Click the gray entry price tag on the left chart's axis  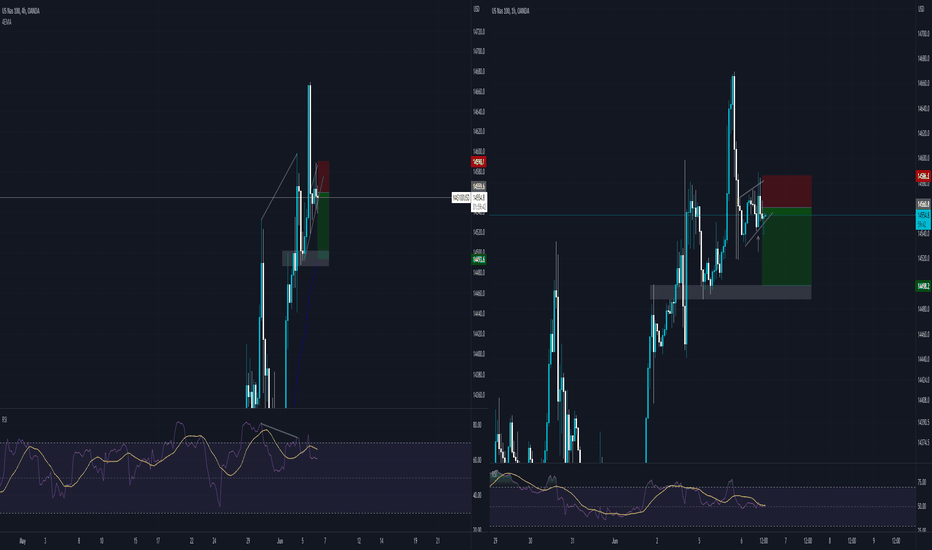click(478, 186)
